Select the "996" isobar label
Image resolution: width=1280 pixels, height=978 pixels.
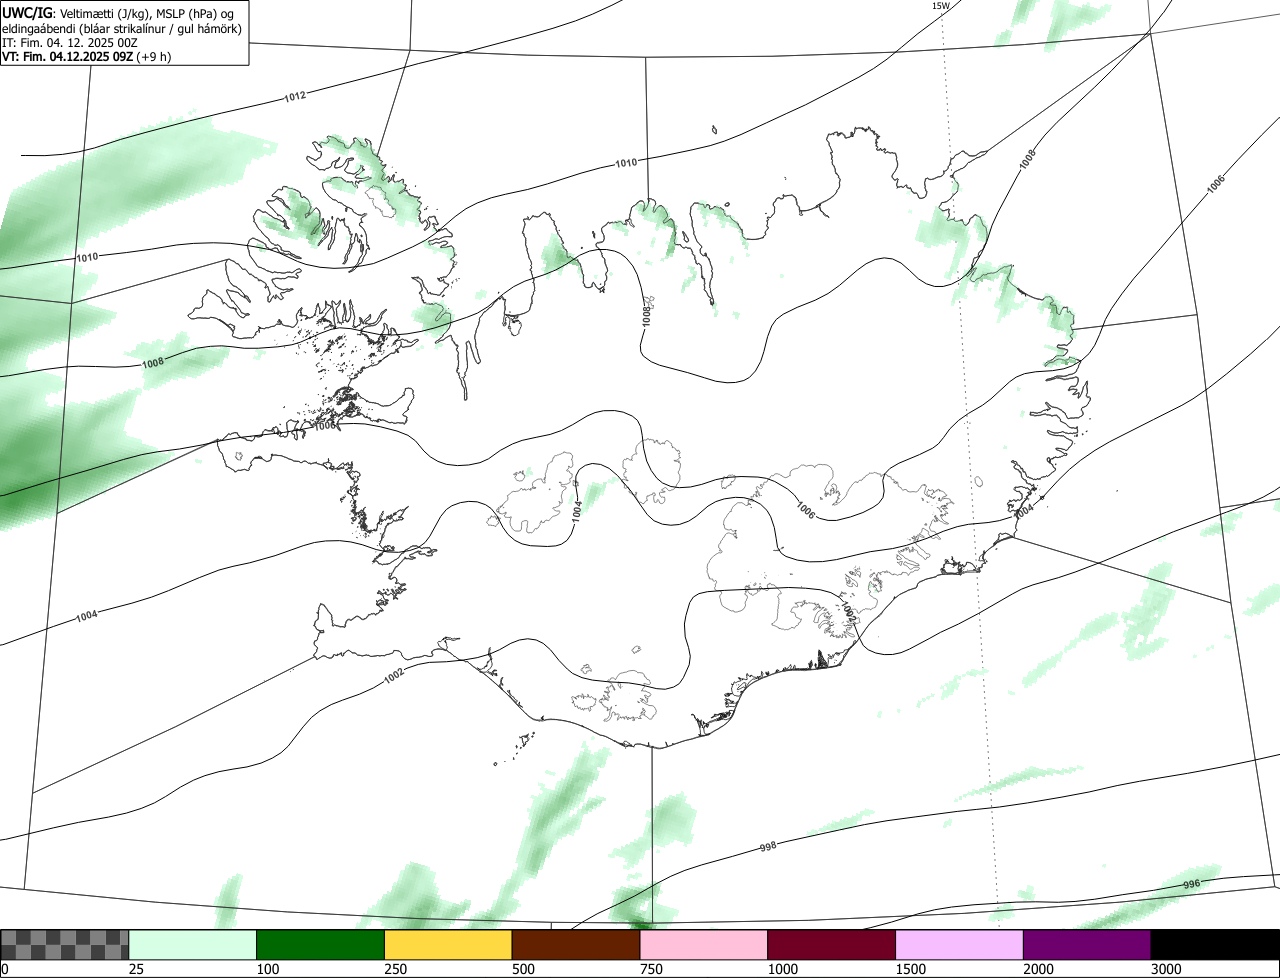click(1191, 884)
